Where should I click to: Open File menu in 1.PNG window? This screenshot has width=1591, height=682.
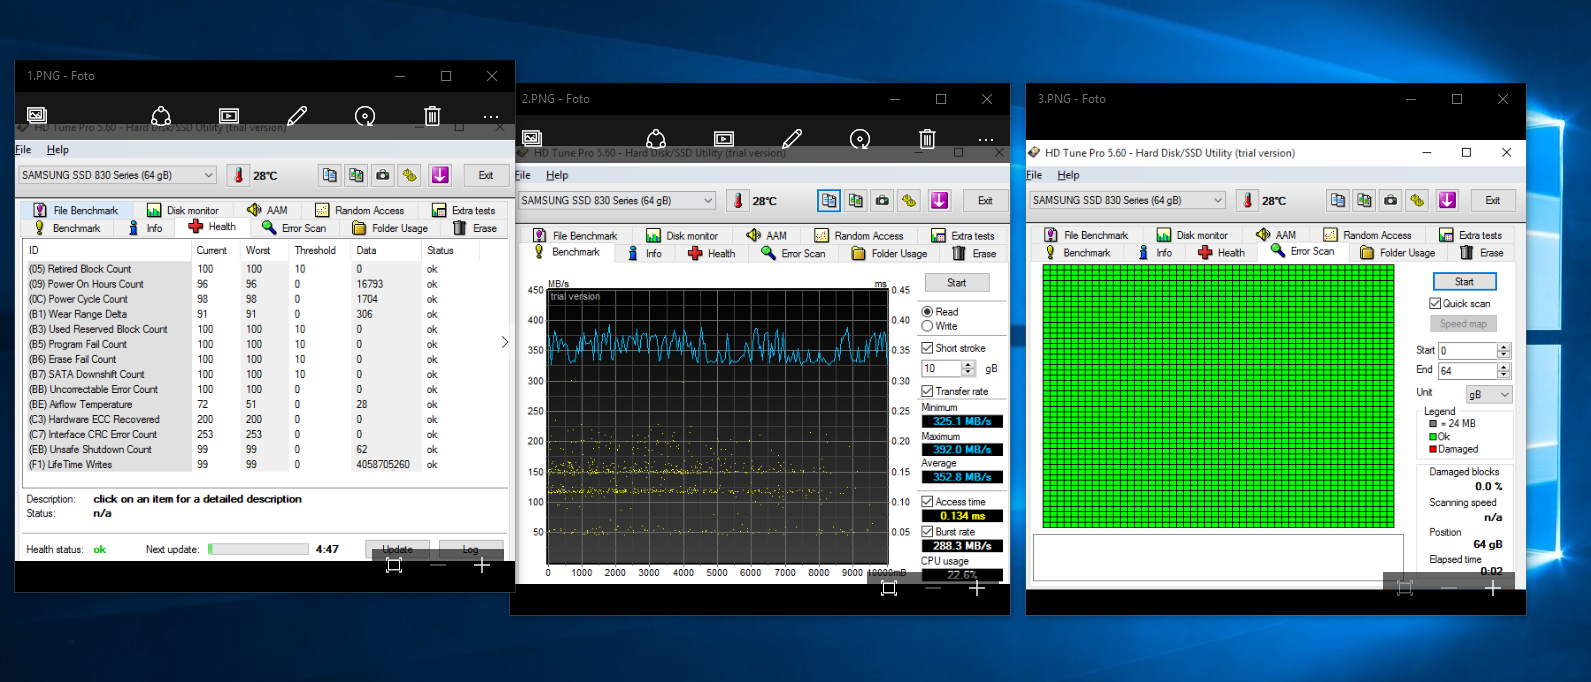23,150
